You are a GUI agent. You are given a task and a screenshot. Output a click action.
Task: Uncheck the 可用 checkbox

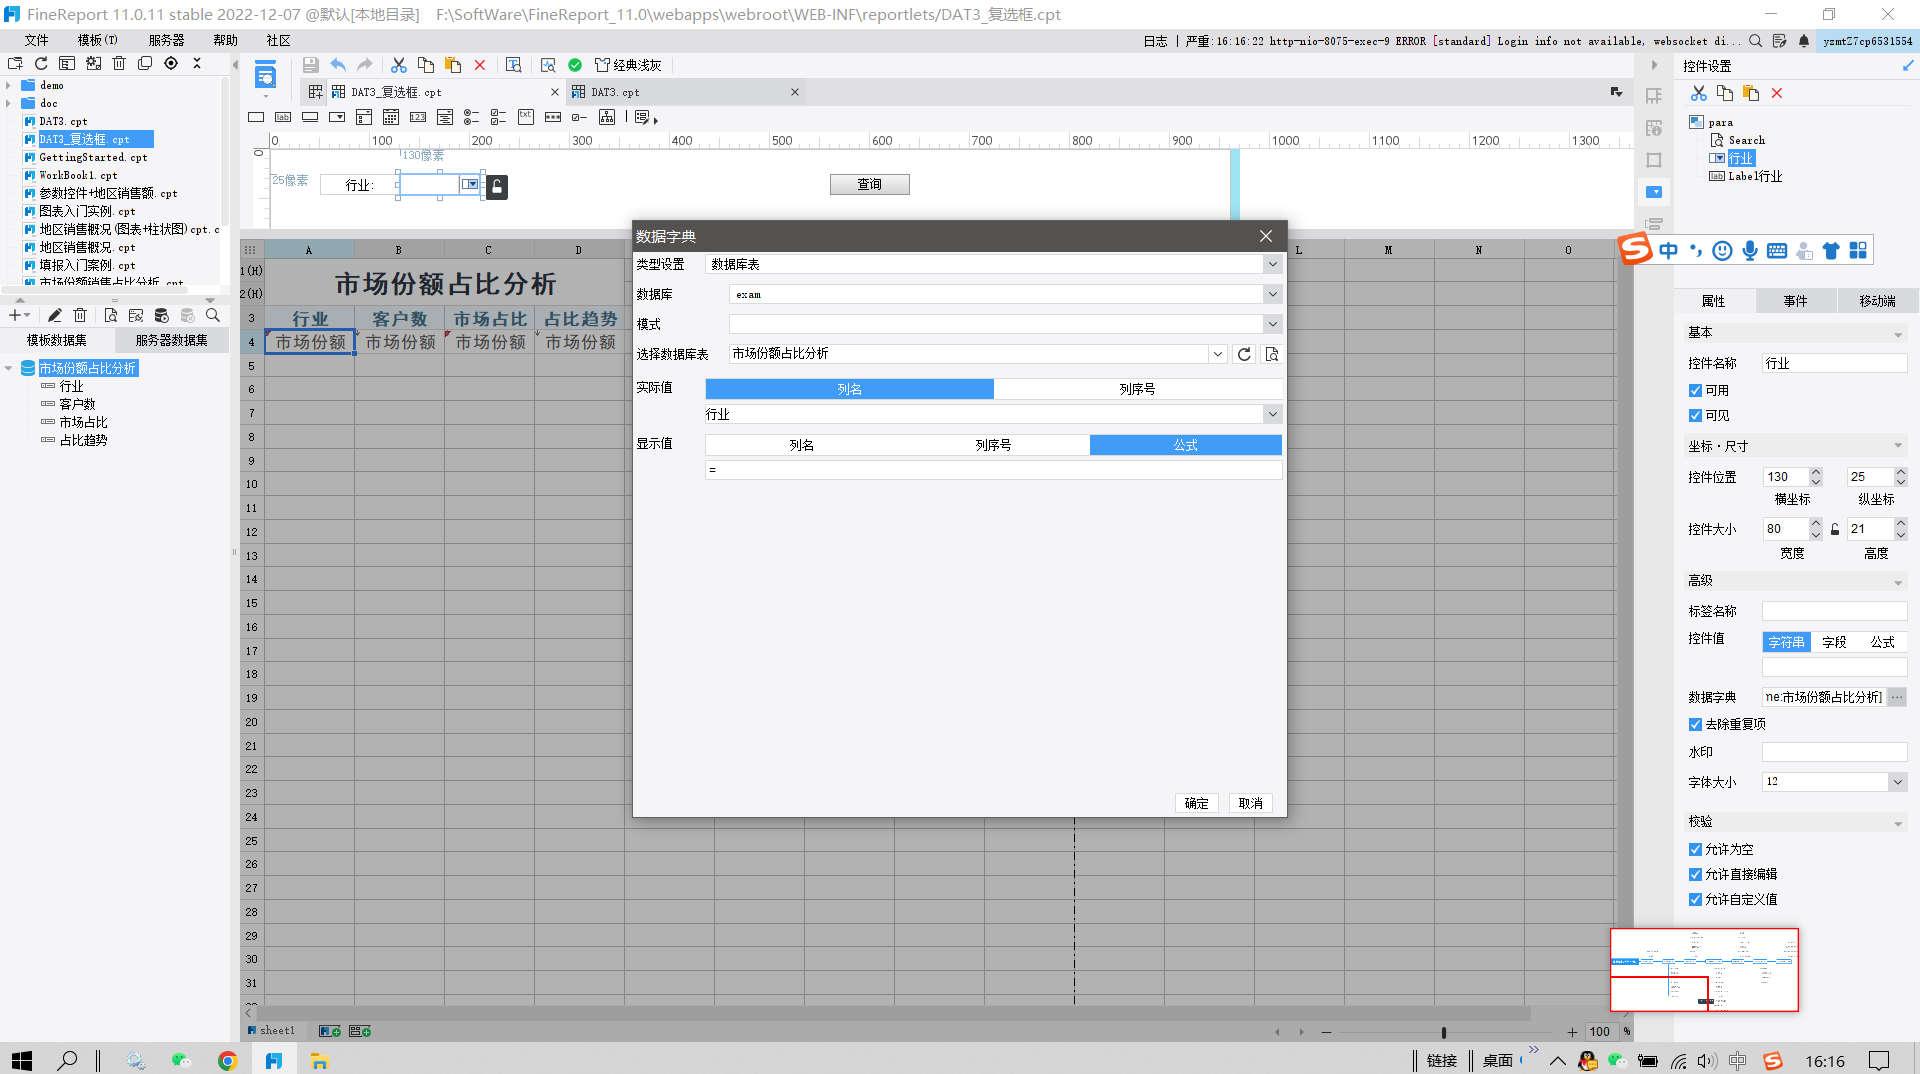click(1695, 390)
